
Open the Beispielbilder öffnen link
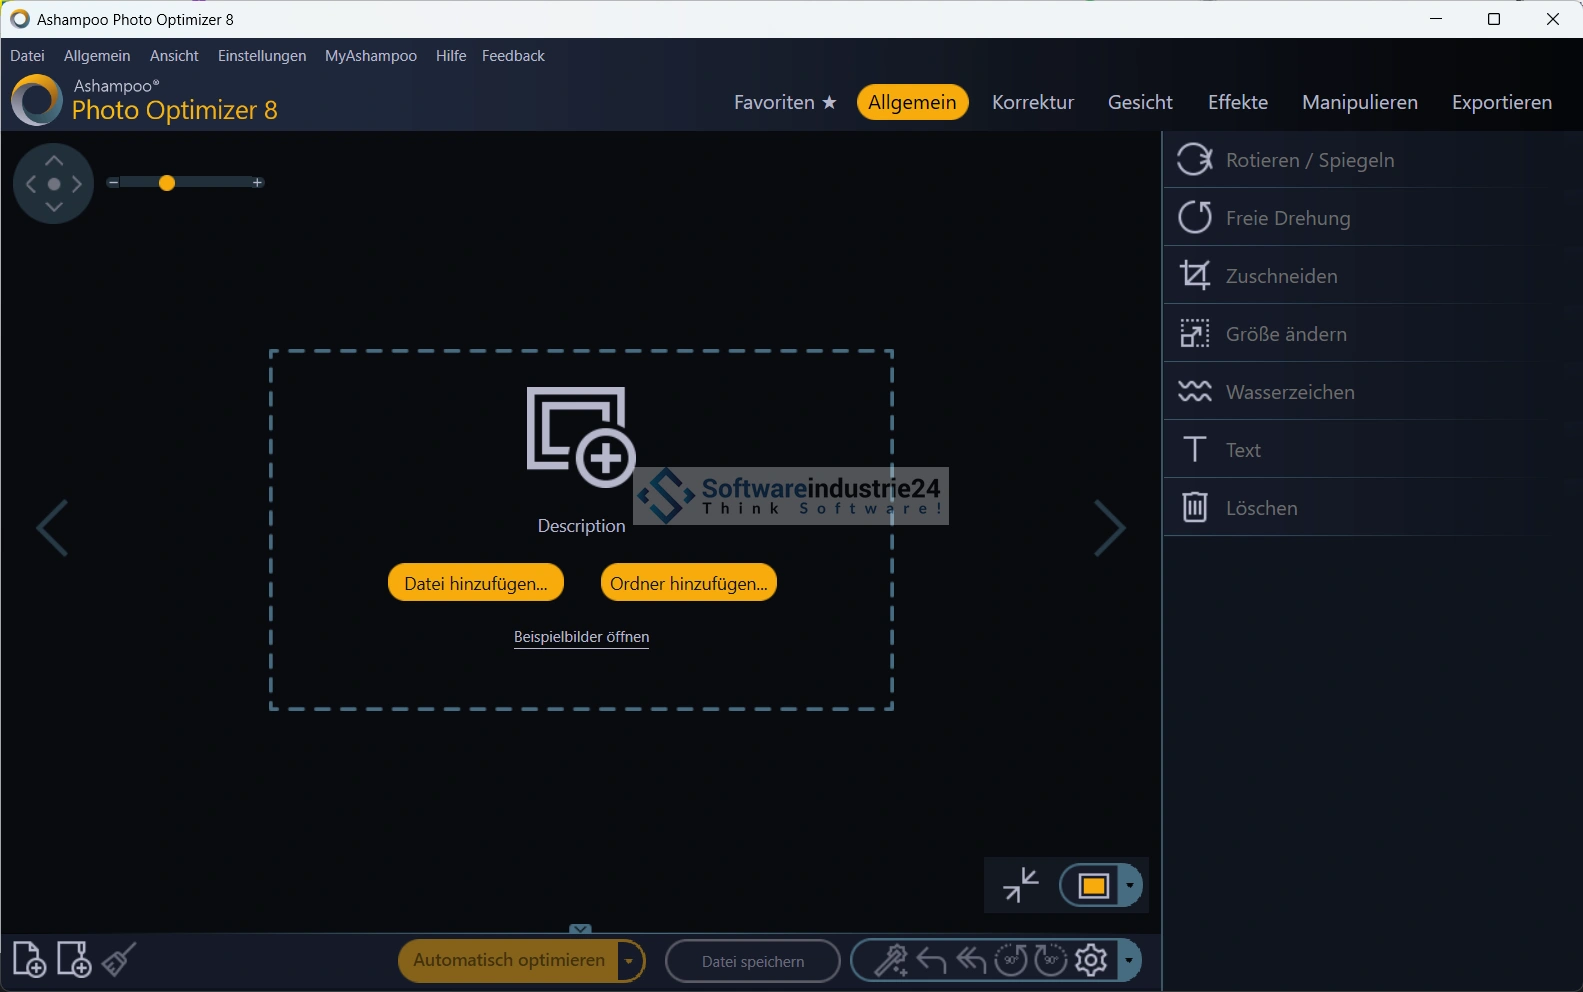(581, 637)
